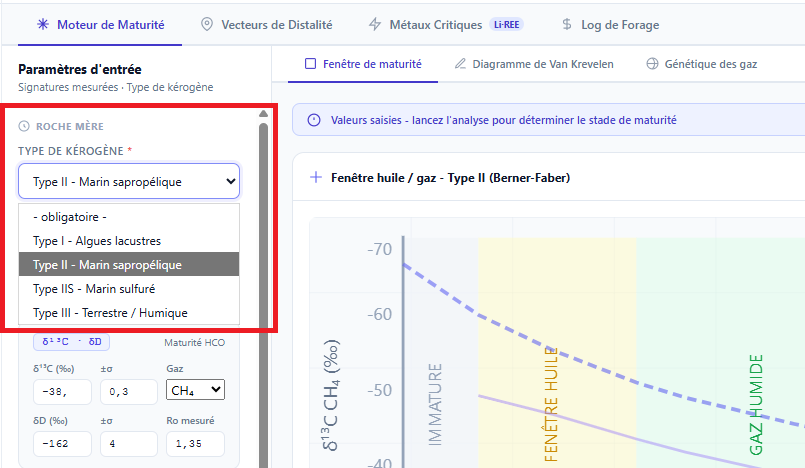
Task: Open the Métaux Critiques tab
Action: [x=446, y=25]
